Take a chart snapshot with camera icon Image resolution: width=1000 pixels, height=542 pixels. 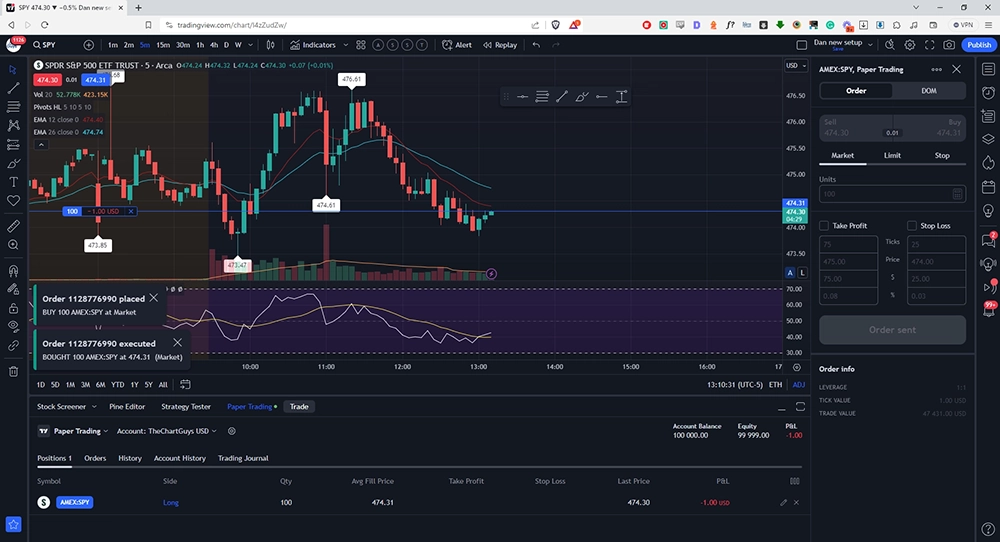coord(950,45)
